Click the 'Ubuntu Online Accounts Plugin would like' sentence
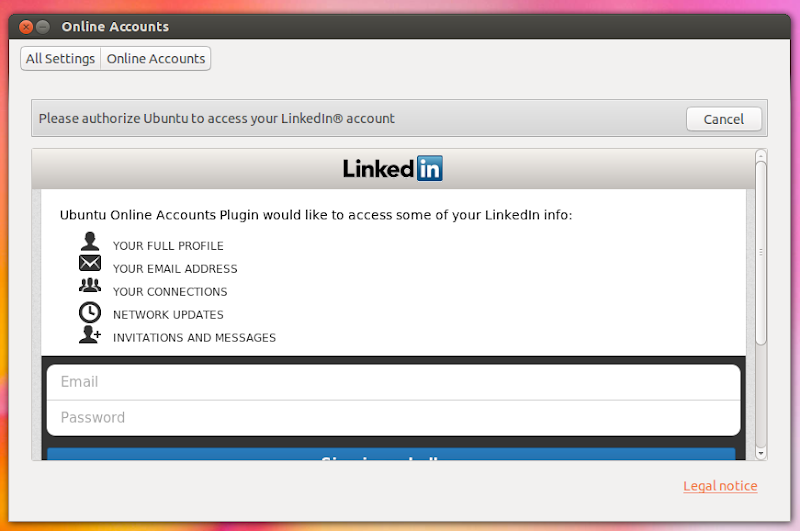This screenshot has width=800, height=531. click(x=316, y=215)
